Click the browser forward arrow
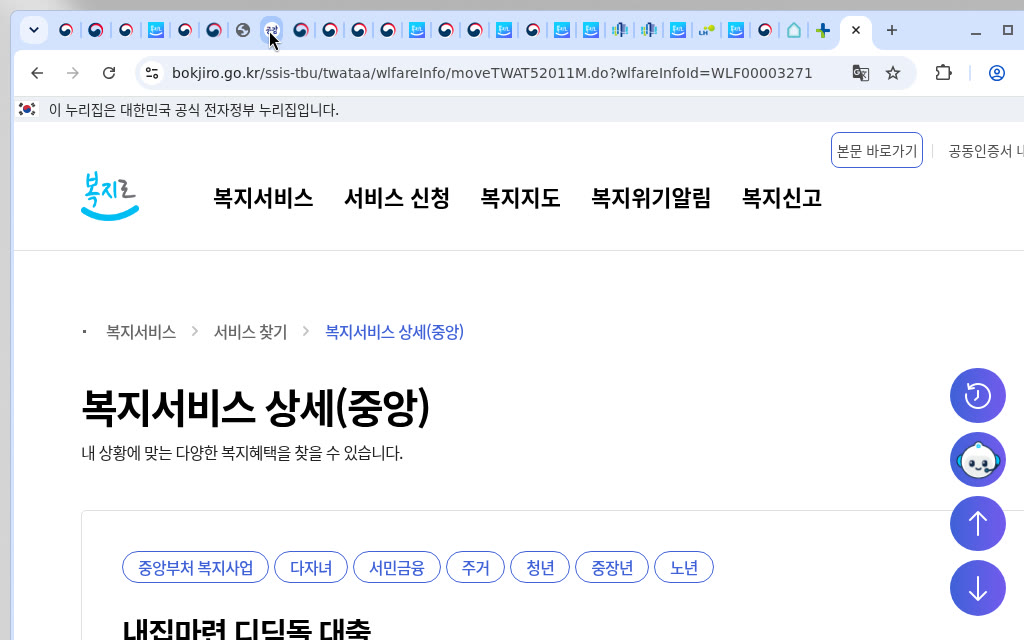The height and width of the screenshot is (640, 1024). [x=72, y=73]
